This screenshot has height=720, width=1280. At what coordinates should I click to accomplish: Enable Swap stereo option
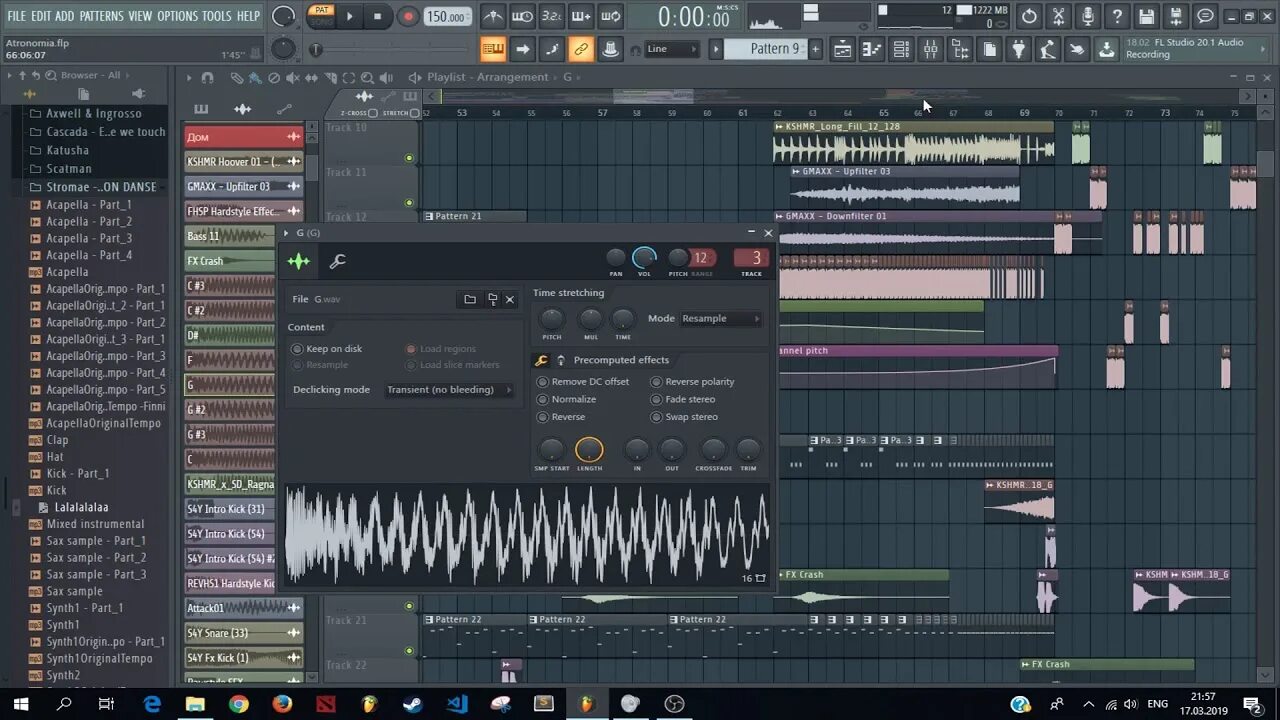(684, 417)
